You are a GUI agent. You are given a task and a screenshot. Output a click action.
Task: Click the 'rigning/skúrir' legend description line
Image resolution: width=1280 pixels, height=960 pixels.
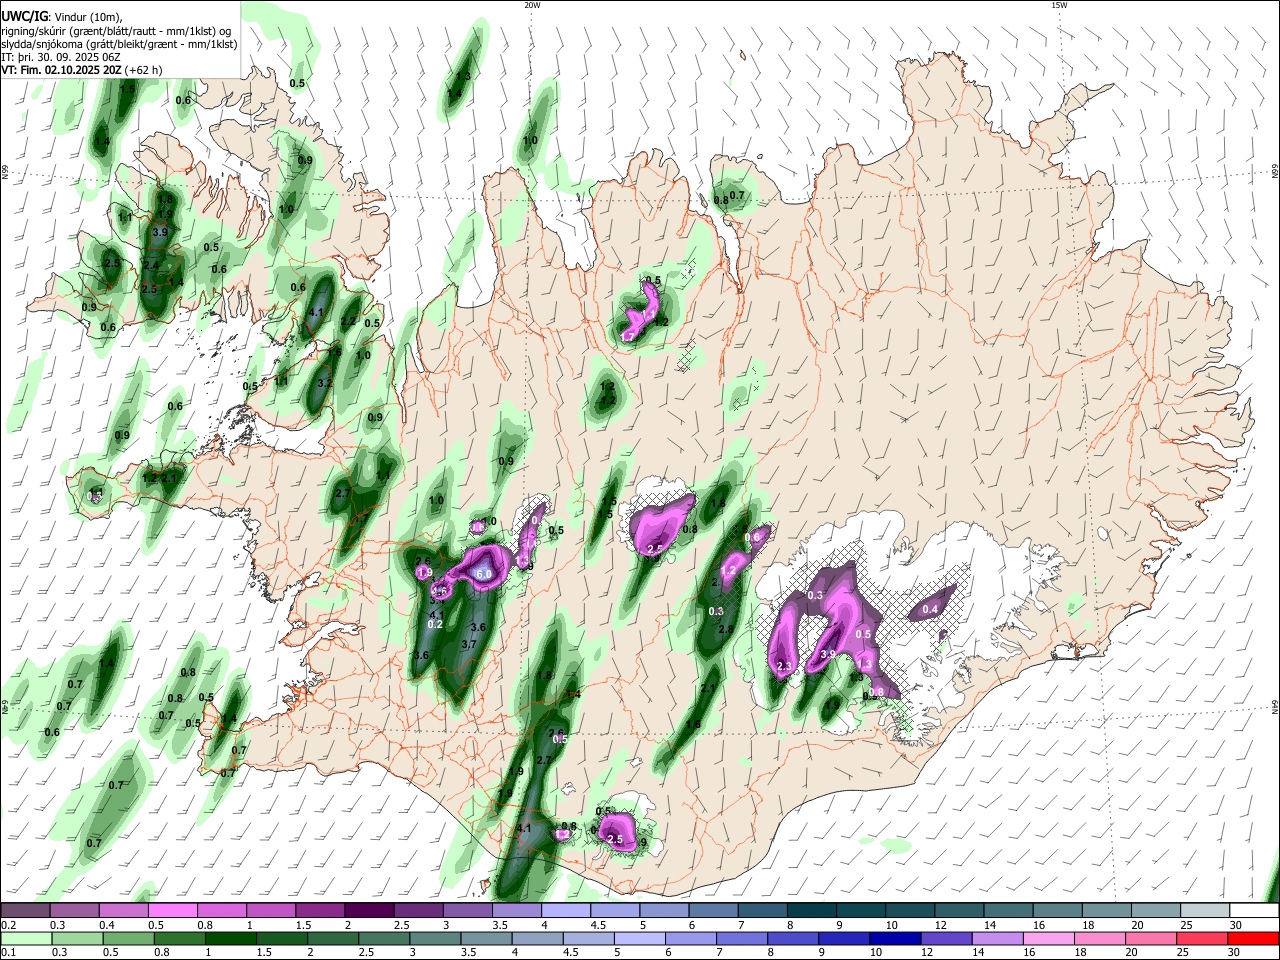(115, 31)
